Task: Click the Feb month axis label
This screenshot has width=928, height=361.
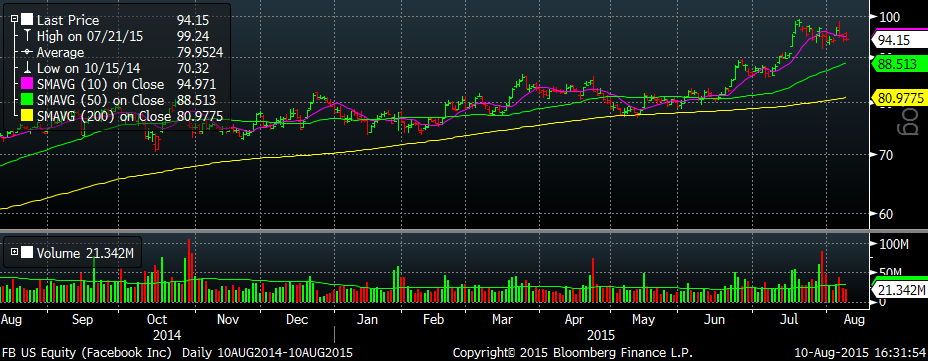Action: coord(434,320)
